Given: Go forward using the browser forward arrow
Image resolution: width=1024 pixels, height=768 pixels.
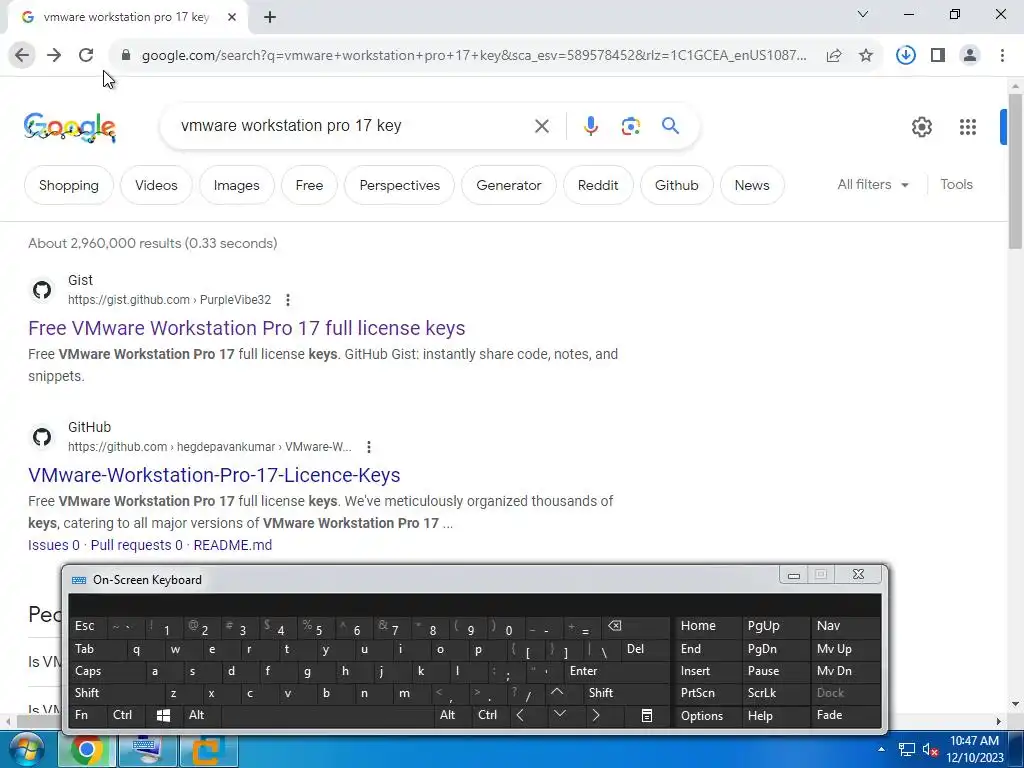Looking at the screenshot, I should click(x=54, y=56).
